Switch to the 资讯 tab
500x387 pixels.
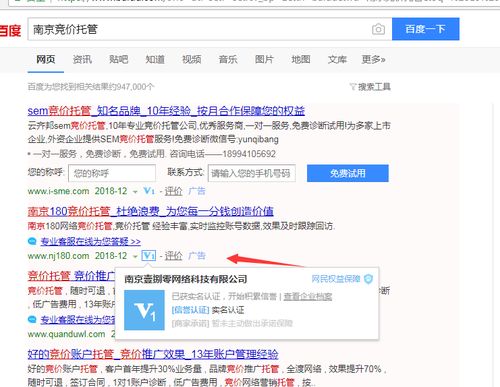click(82, 59)
